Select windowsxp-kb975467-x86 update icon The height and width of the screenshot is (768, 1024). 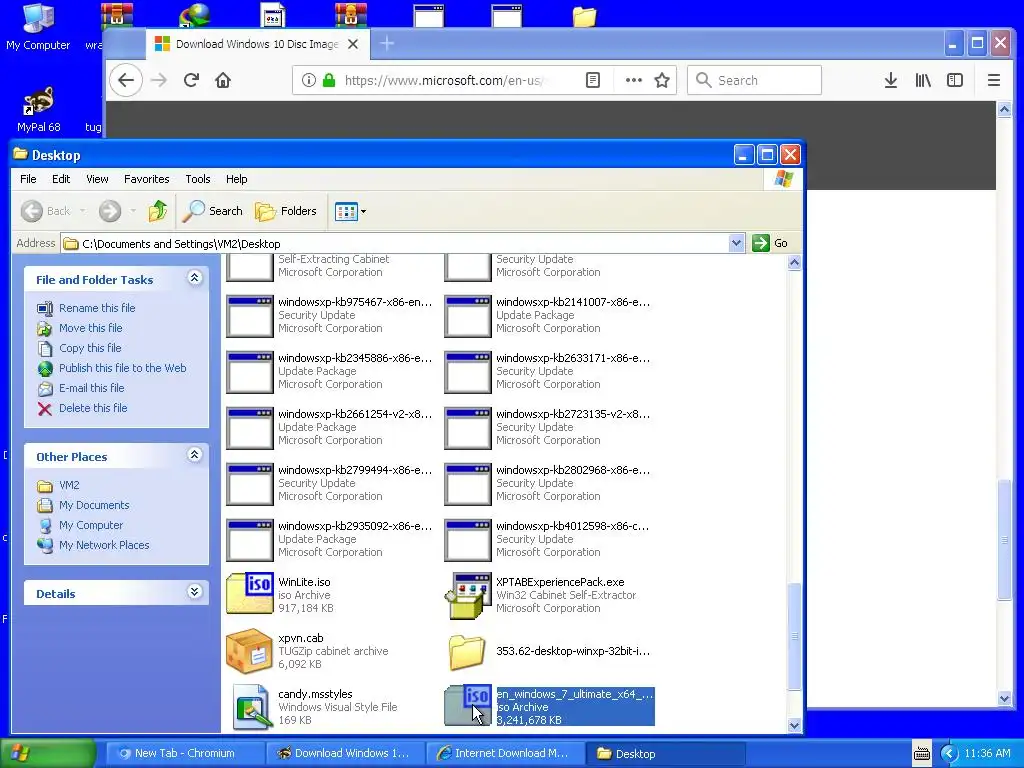point(249,316)
